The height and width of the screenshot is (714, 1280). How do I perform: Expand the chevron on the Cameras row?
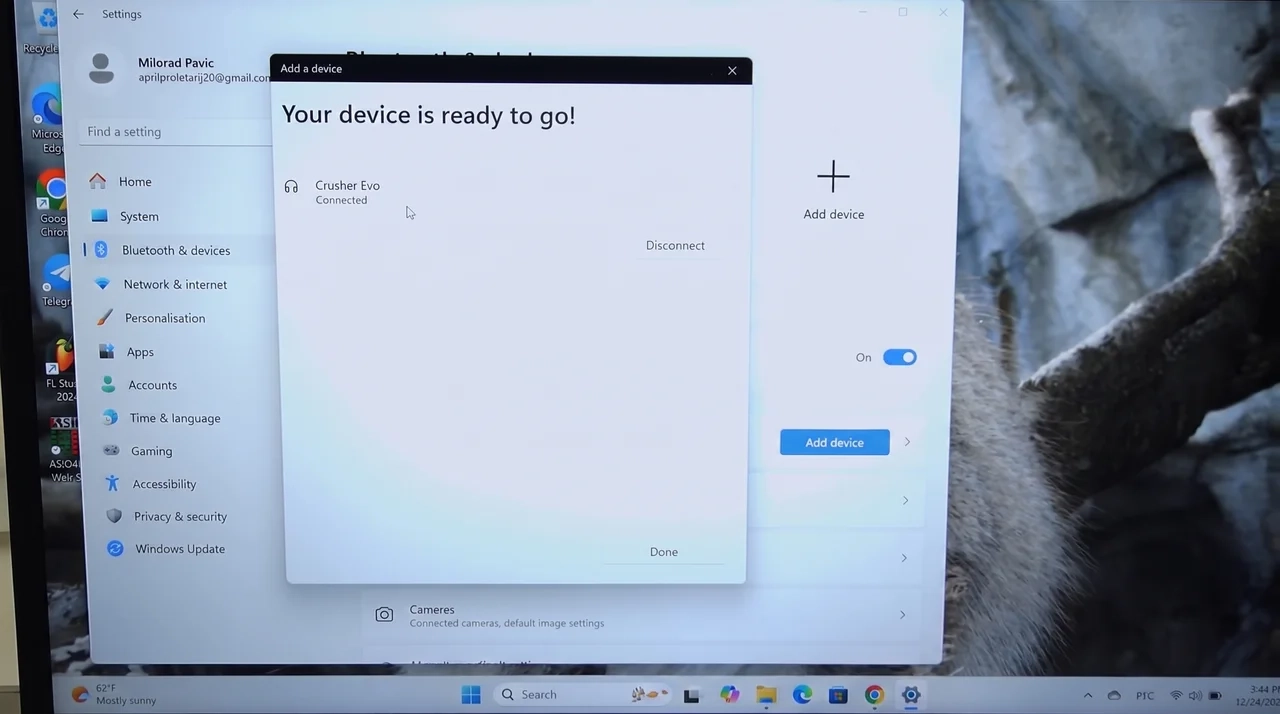[x=902, y=615]
